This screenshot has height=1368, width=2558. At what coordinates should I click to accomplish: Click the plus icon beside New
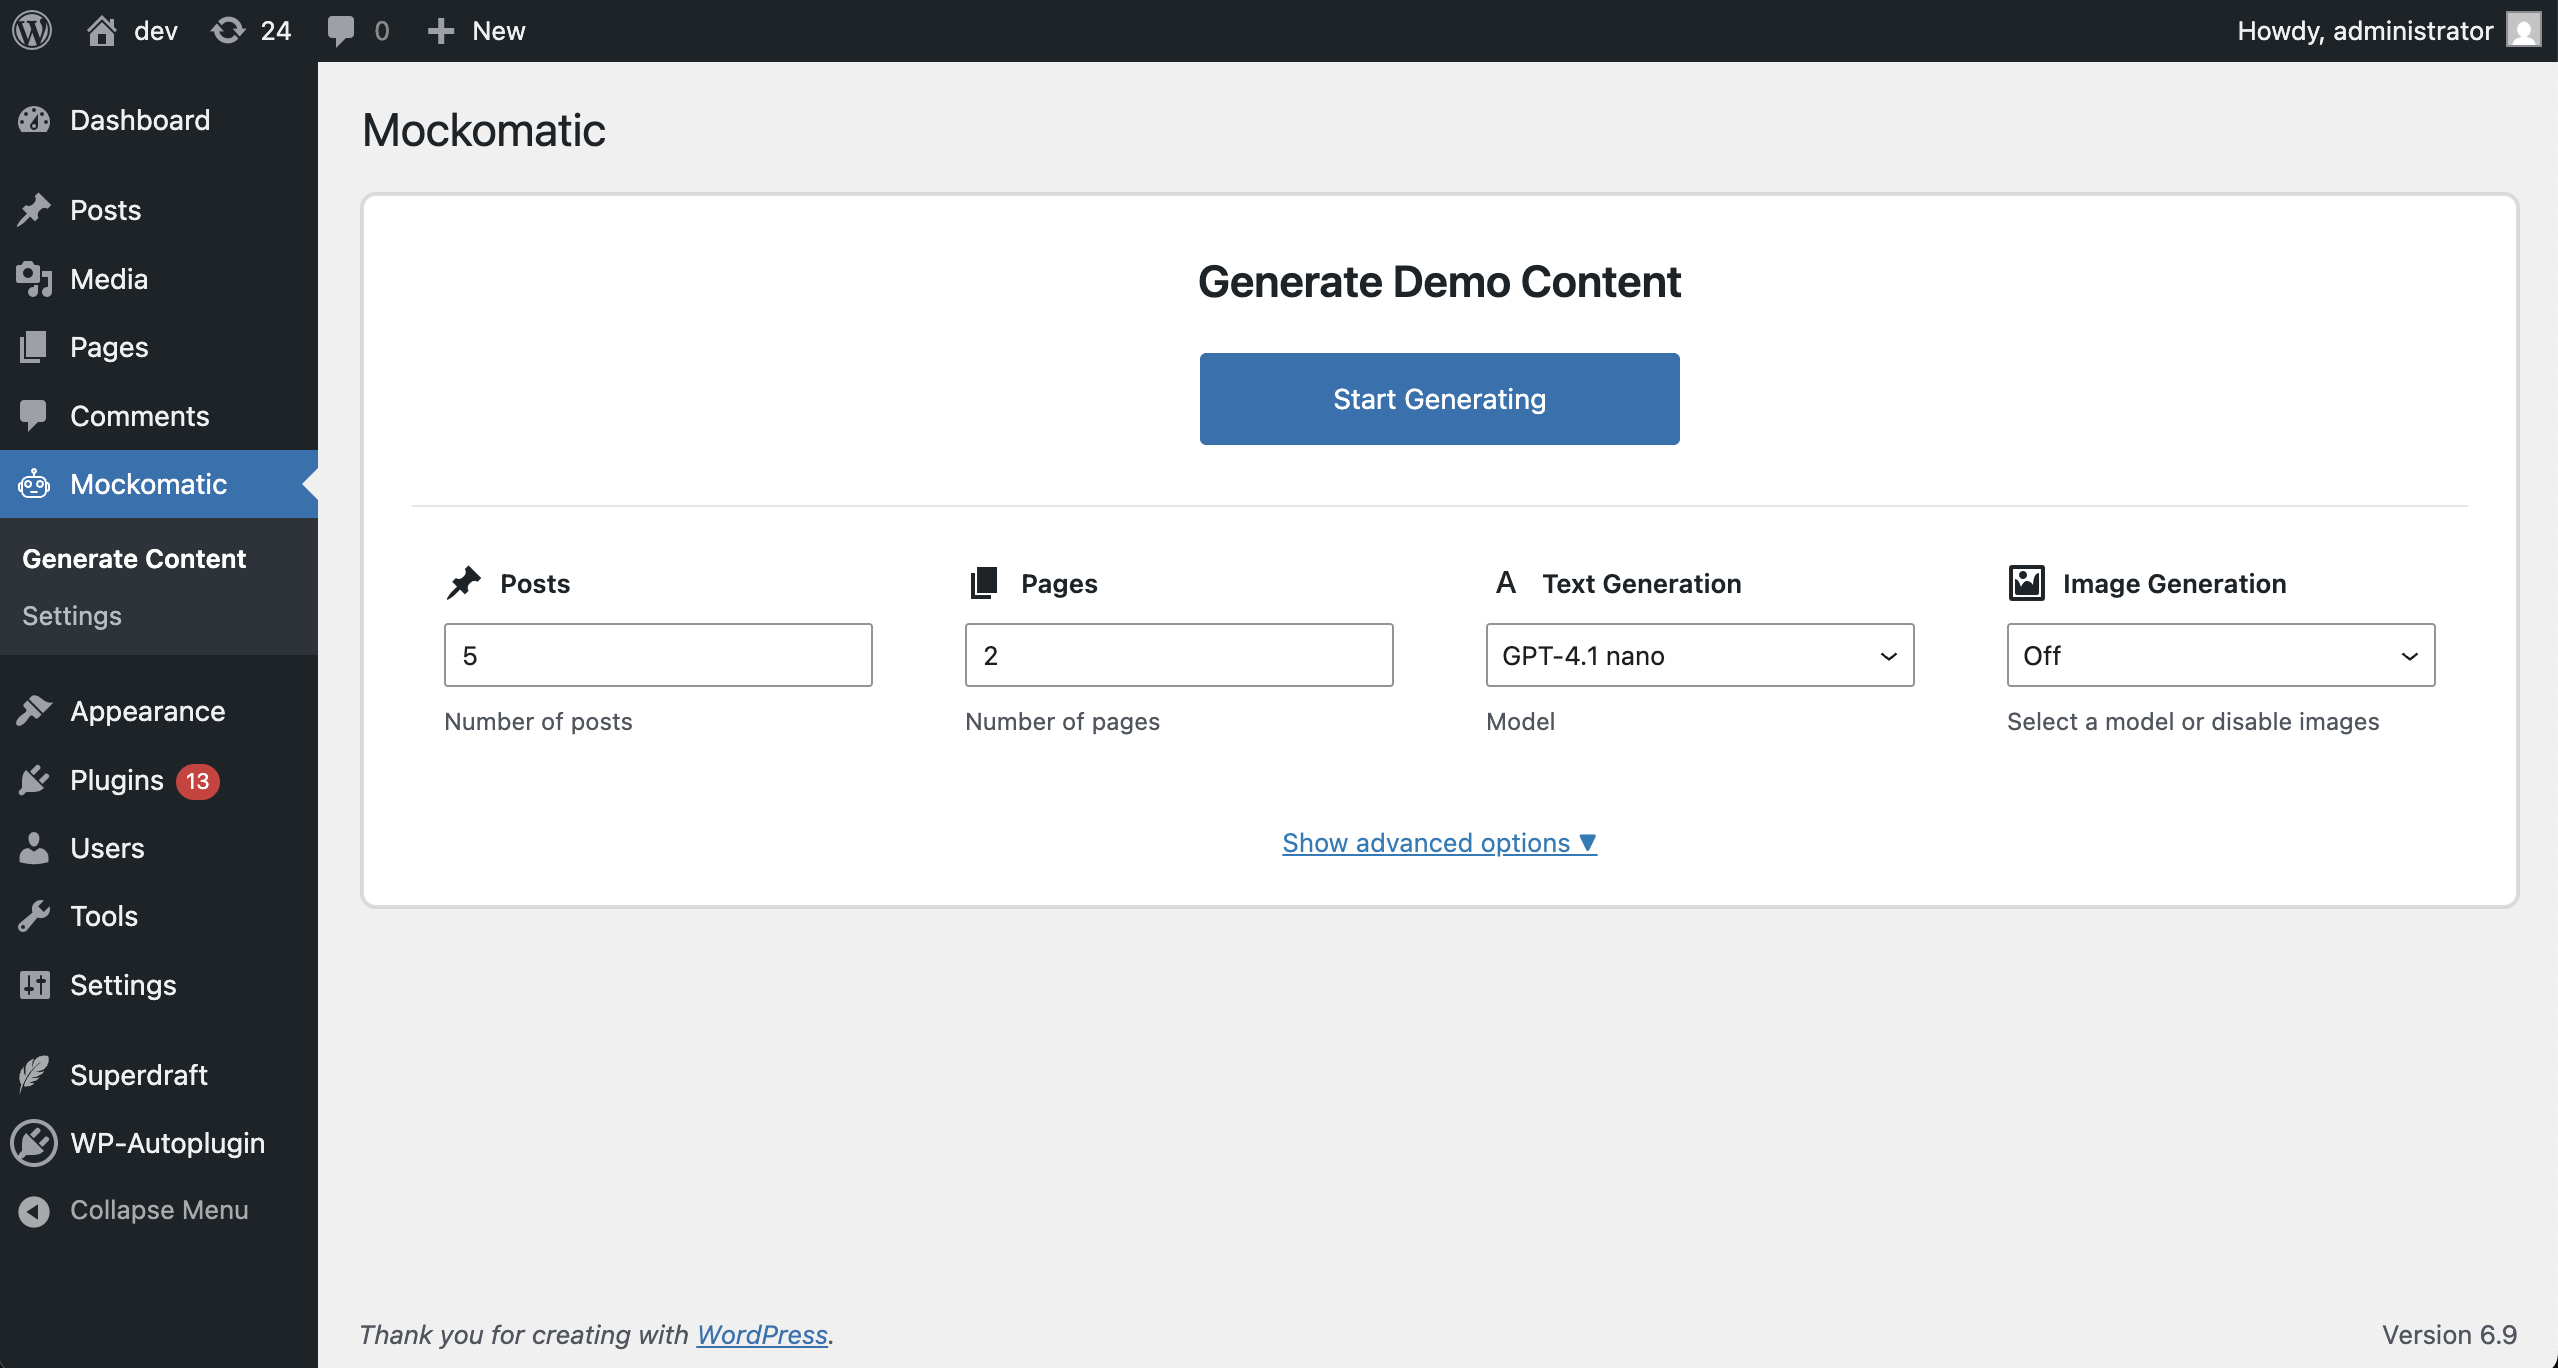coord(441,31)
